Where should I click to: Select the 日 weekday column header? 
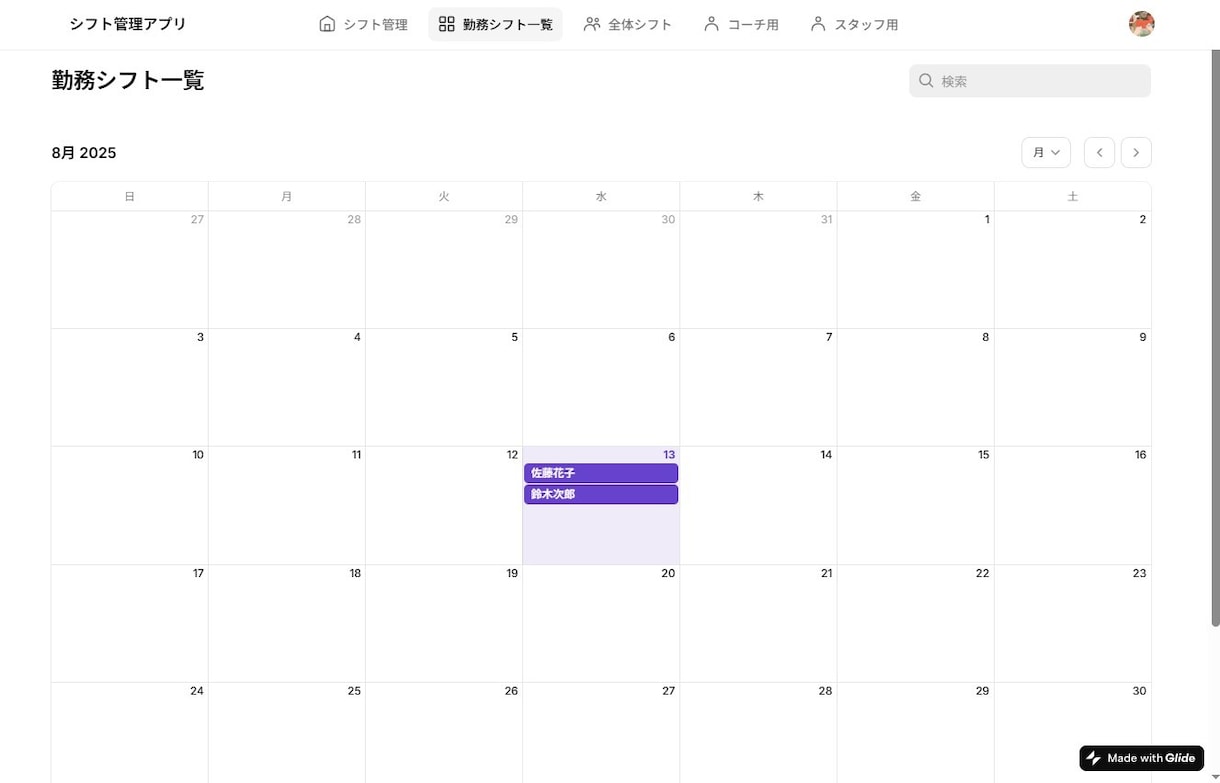130,197
